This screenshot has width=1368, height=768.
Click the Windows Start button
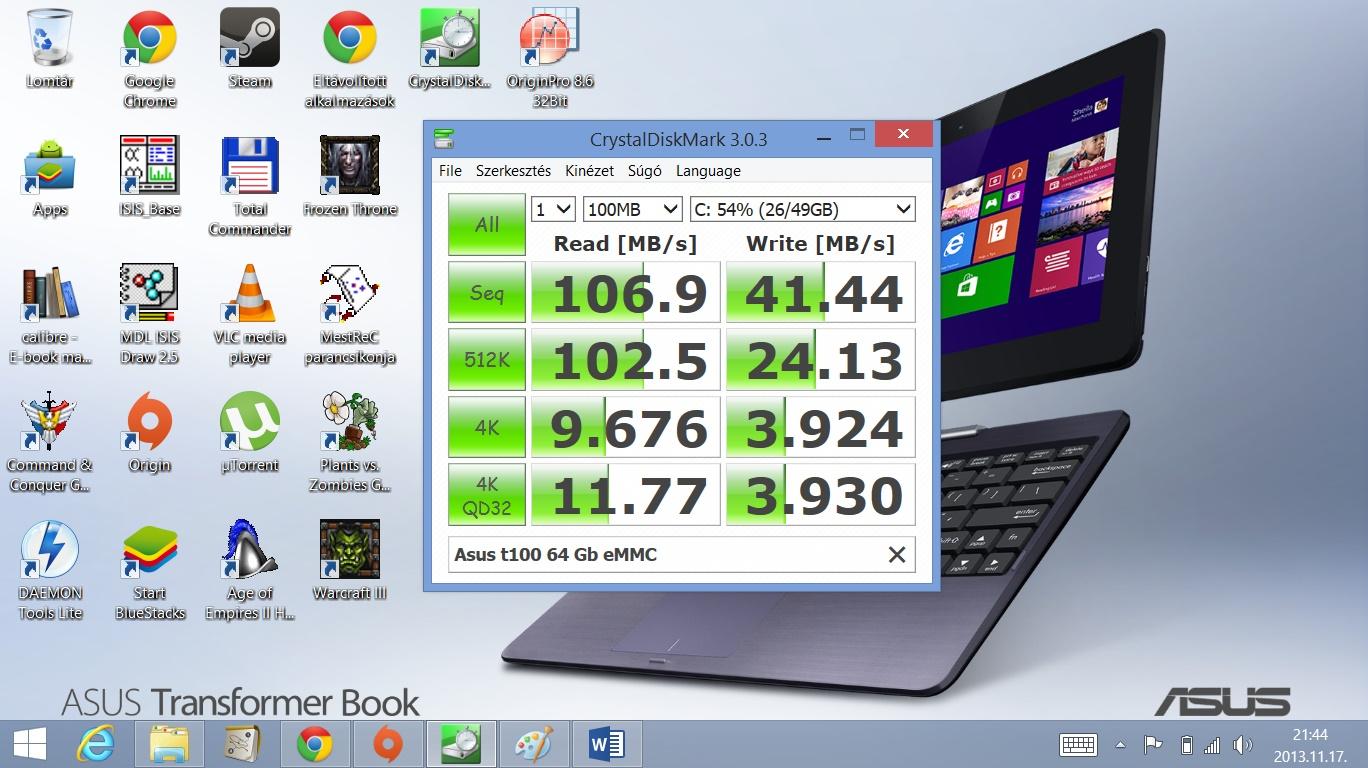[x=28, y=744]
